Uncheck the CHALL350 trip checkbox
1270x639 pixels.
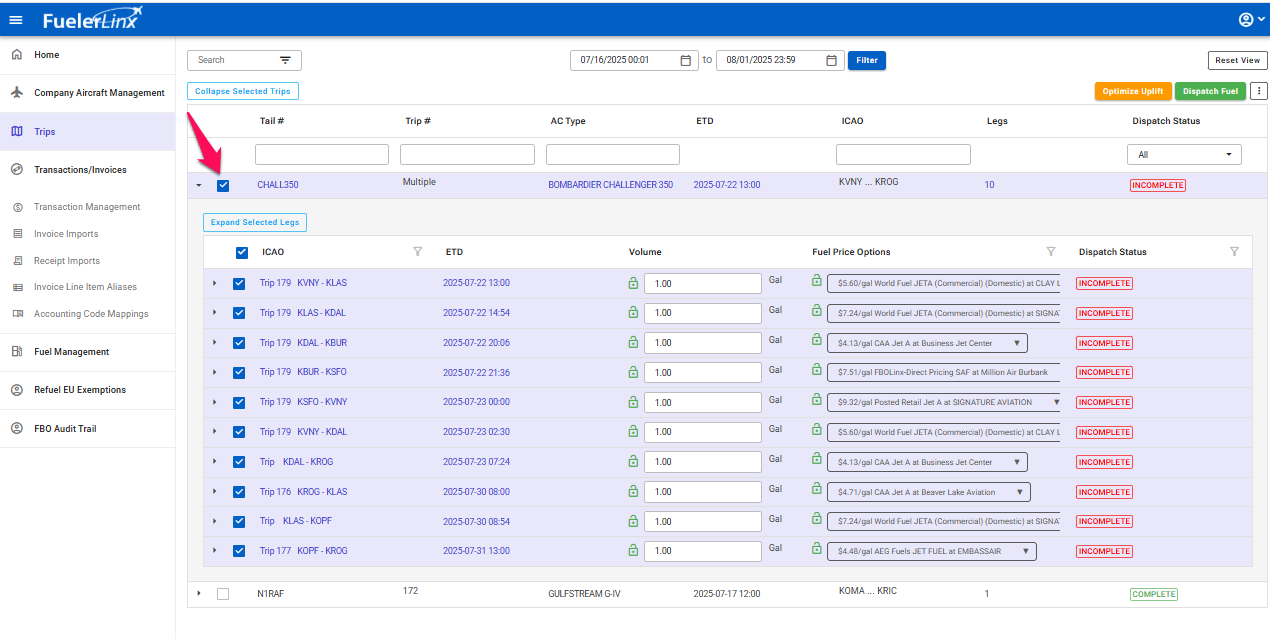[223, 185]
